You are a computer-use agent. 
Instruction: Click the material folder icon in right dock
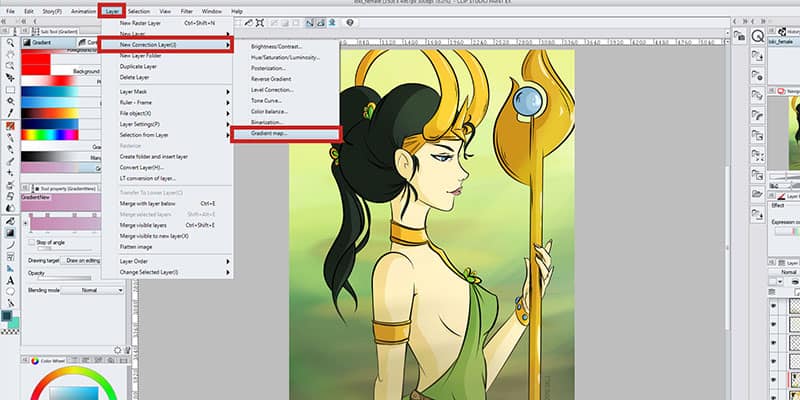pos(739,35)
